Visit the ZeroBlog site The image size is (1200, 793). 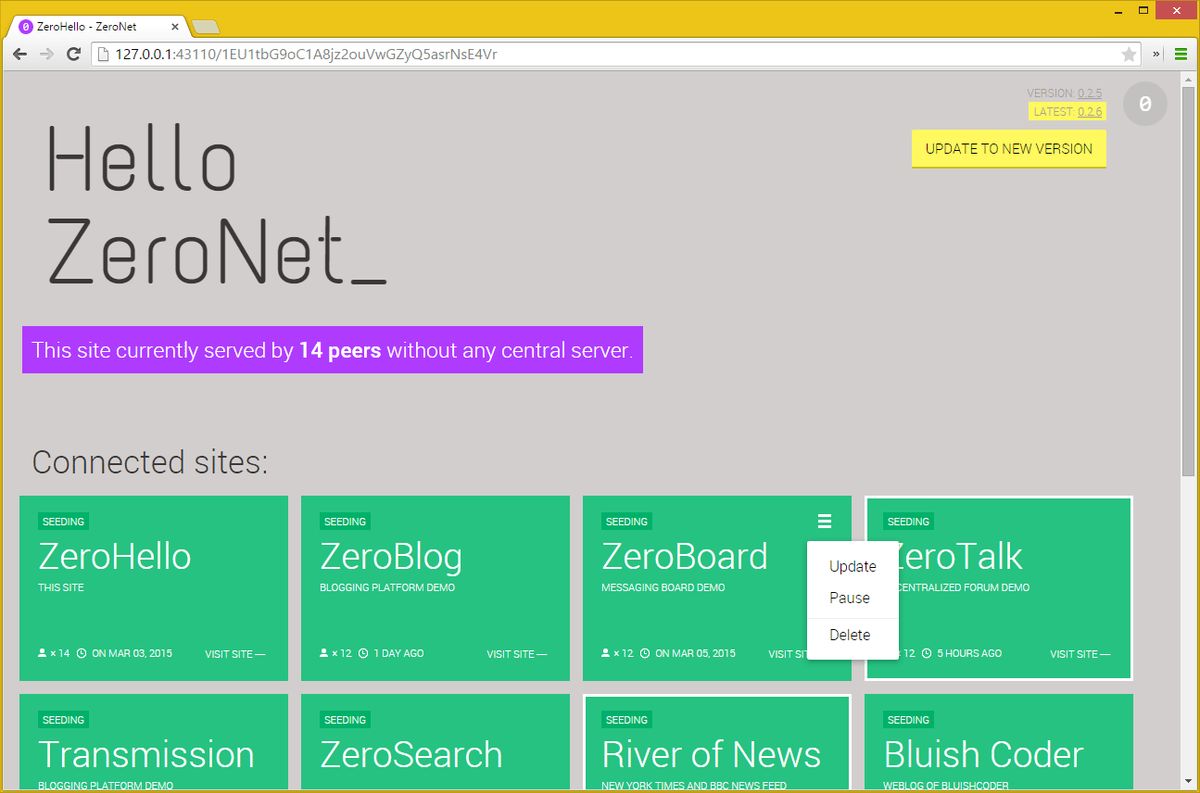516,653
